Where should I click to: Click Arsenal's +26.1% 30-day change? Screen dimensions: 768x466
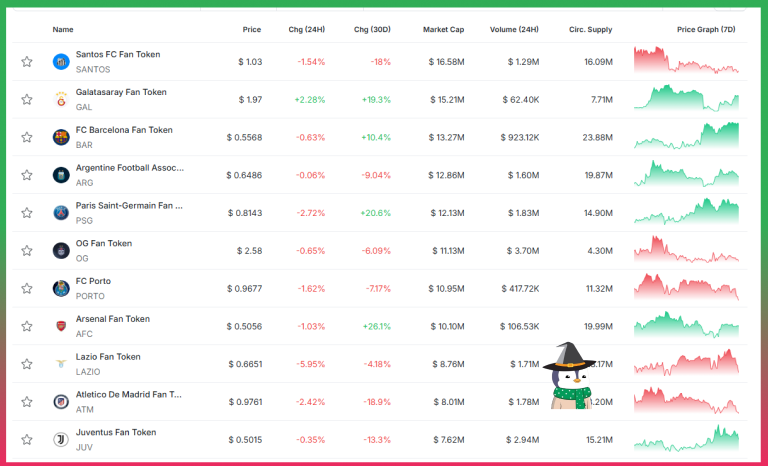click(x=377, y=326)
